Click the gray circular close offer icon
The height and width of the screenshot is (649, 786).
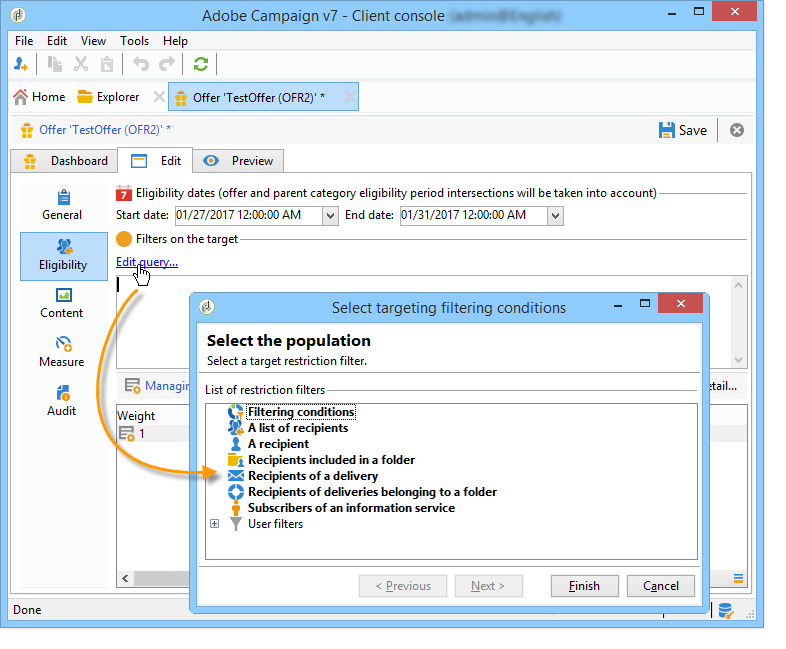736,130
